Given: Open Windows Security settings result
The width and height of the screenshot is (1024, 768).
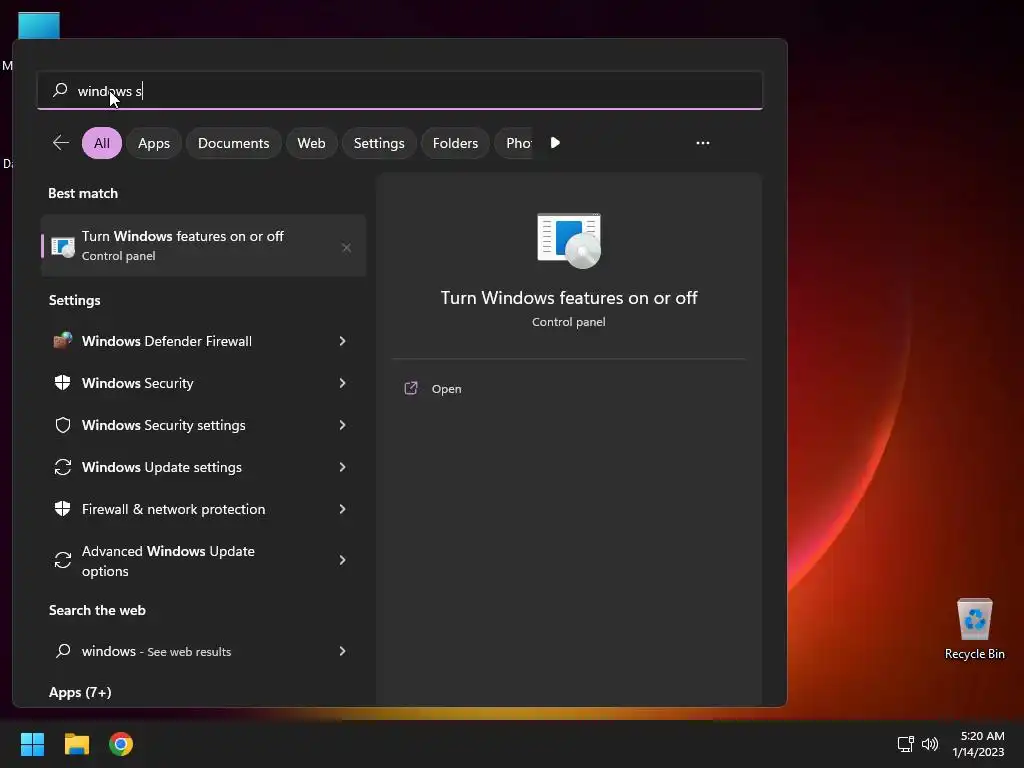Looking at the screenshot, I should [x=203, y=425].
